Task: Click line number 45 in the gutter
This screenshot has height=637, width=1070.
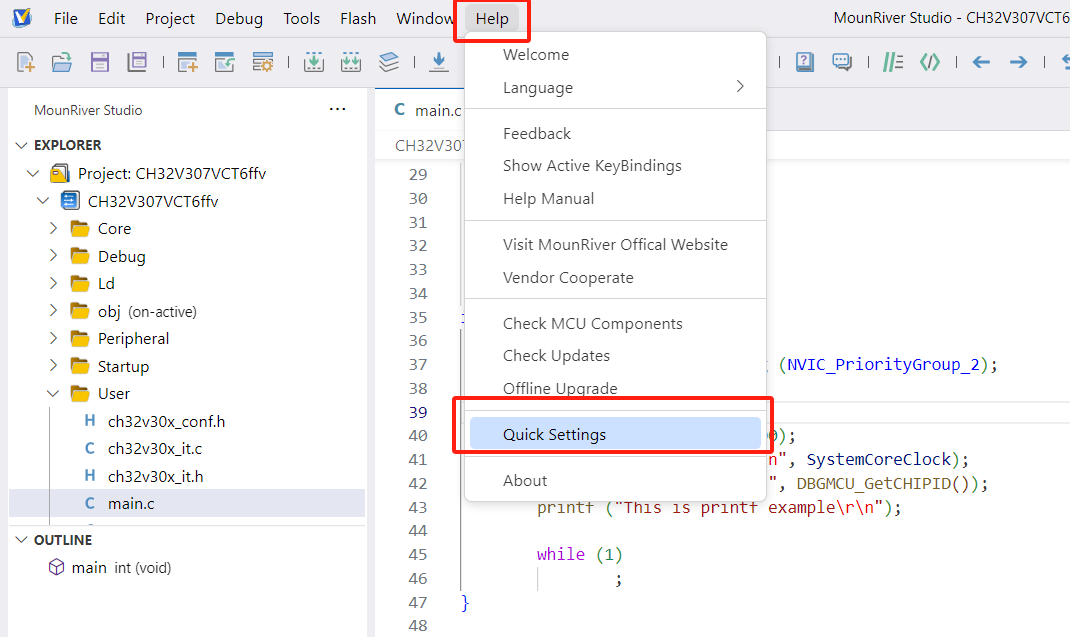Action: tap(418, 554)
